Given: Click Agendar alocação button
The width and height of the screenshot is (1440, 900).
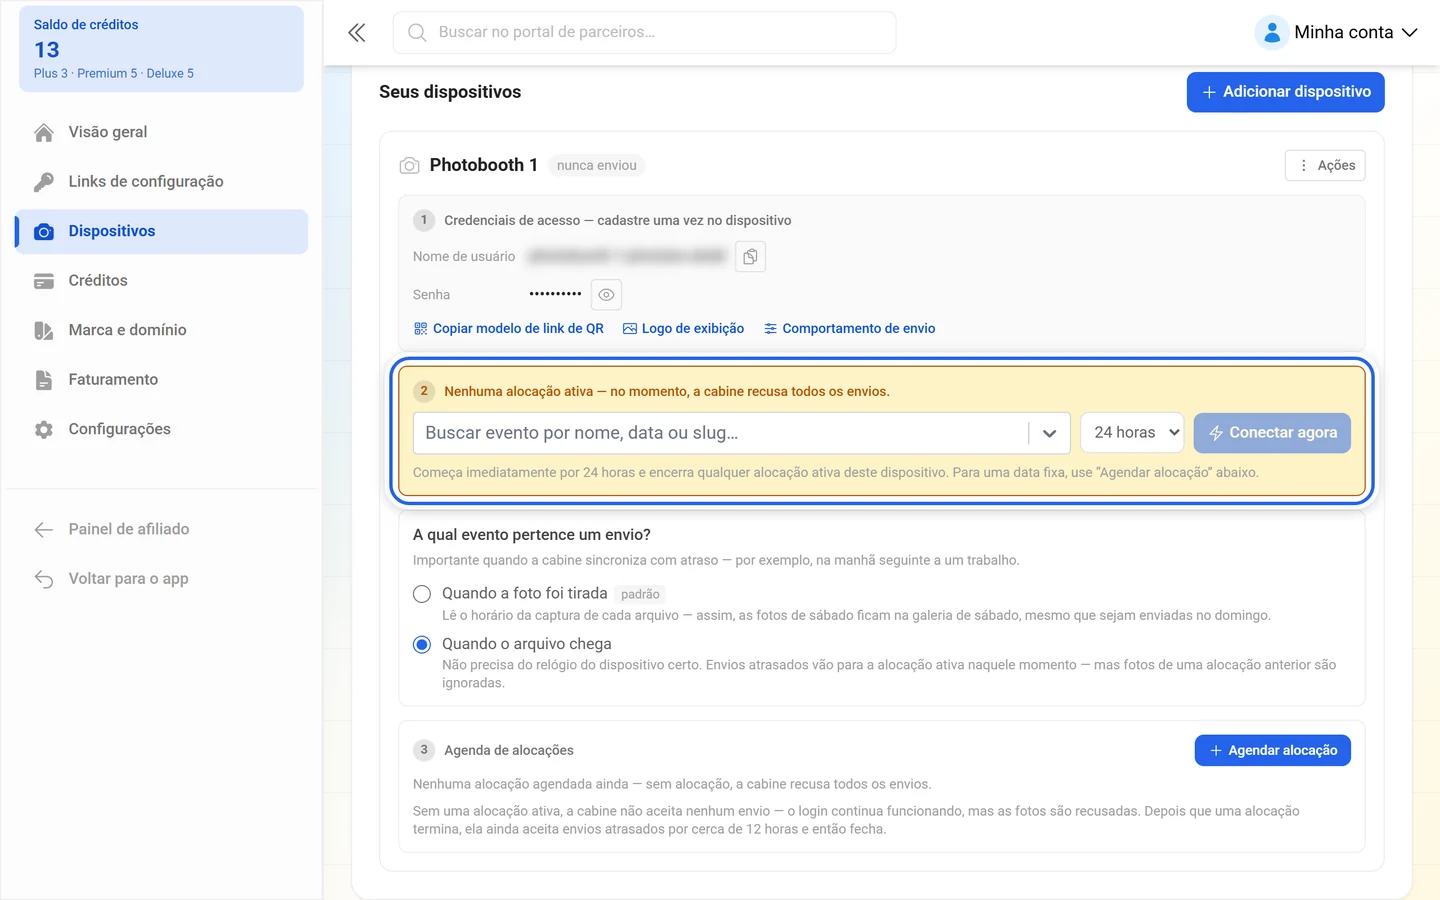Looking at the screenshot, I should (x=1273, y=751).
